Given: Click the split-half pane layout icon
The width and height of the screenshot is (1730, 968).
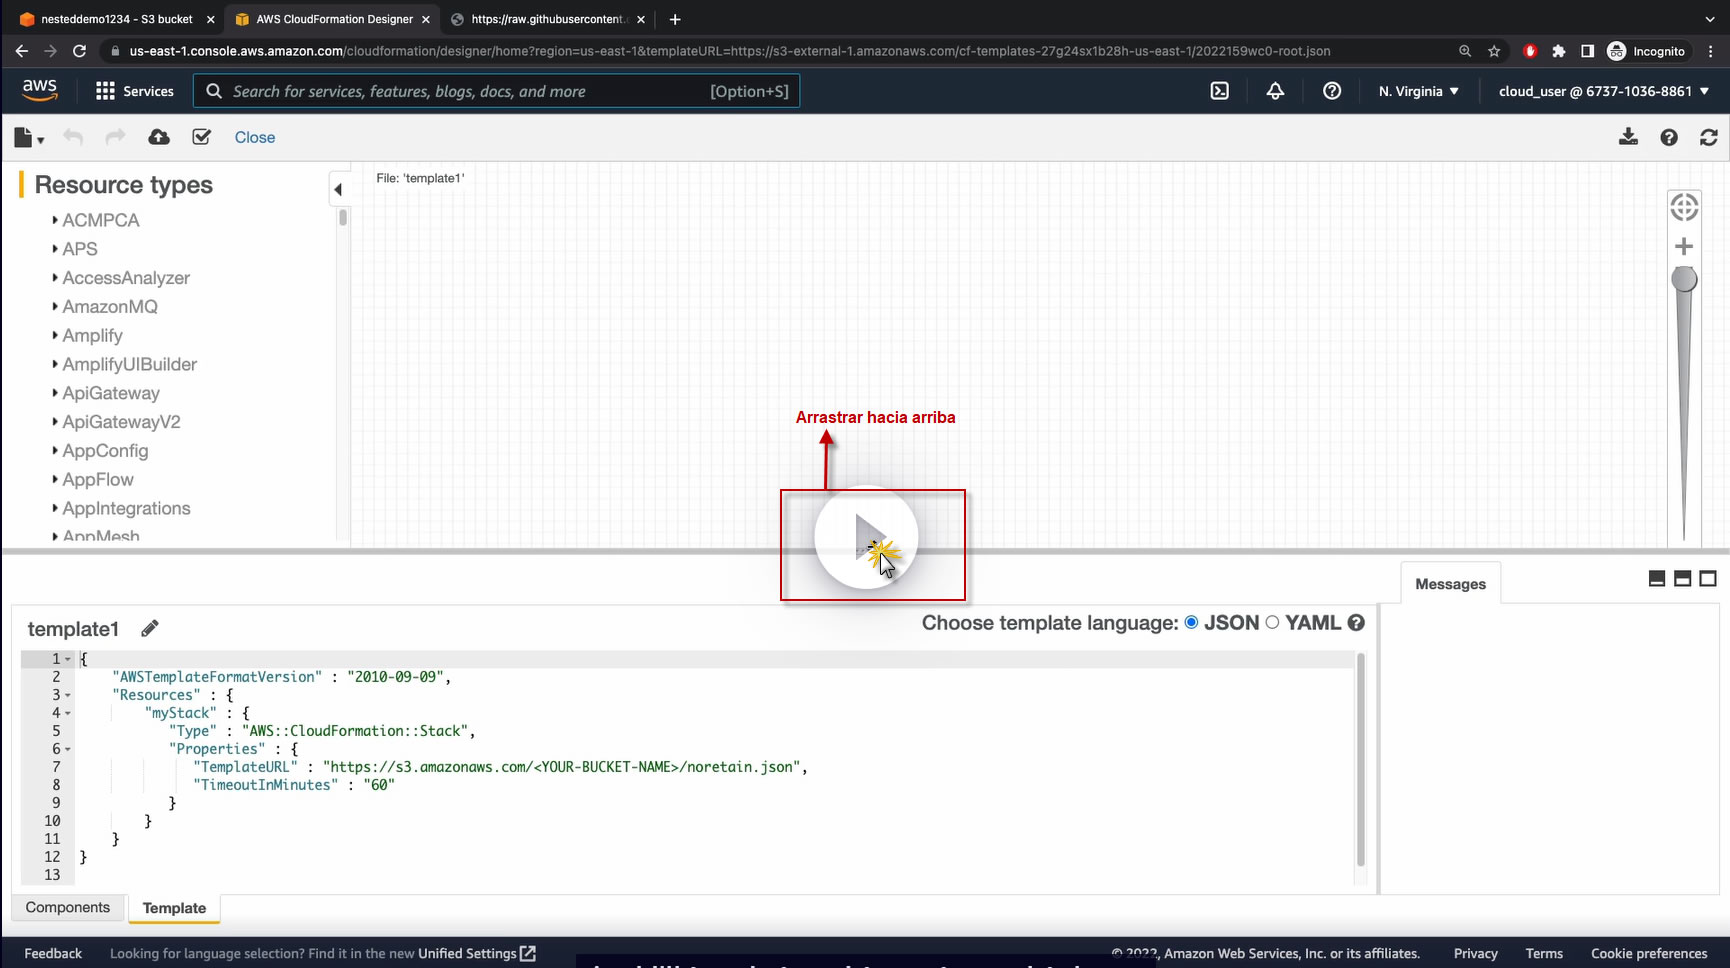Looking at the screenshot, I should coord(1683,578).
